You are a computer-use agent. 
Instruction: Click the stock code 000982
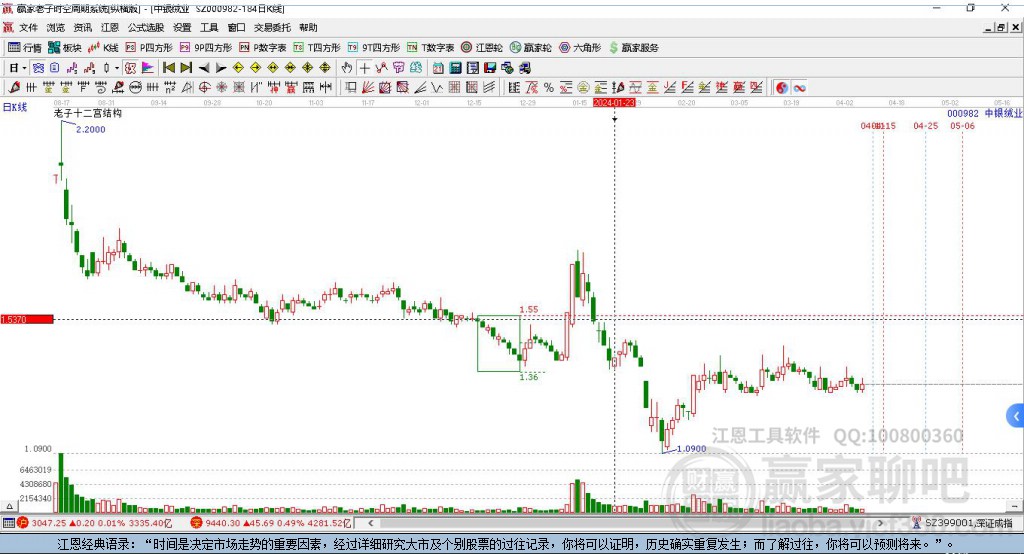click(963, 114)
